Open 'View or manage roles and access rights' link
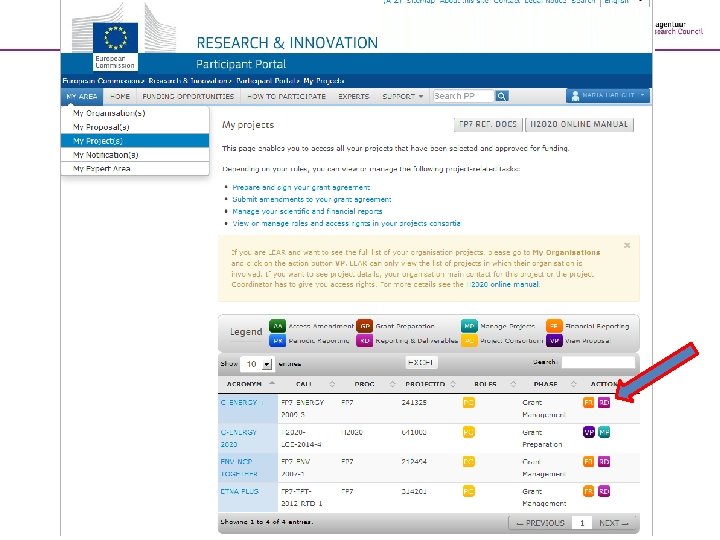The image size is (720, 540). click(x=346, y=223)
